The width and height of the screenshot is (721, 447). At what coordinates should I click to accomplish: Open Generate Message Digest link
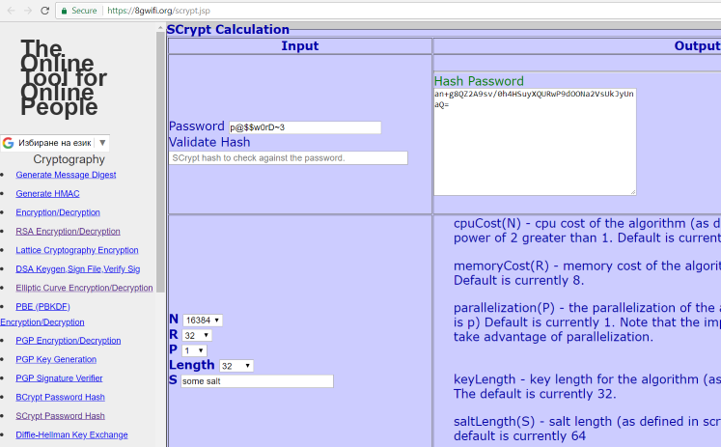[x=66, y=175]
